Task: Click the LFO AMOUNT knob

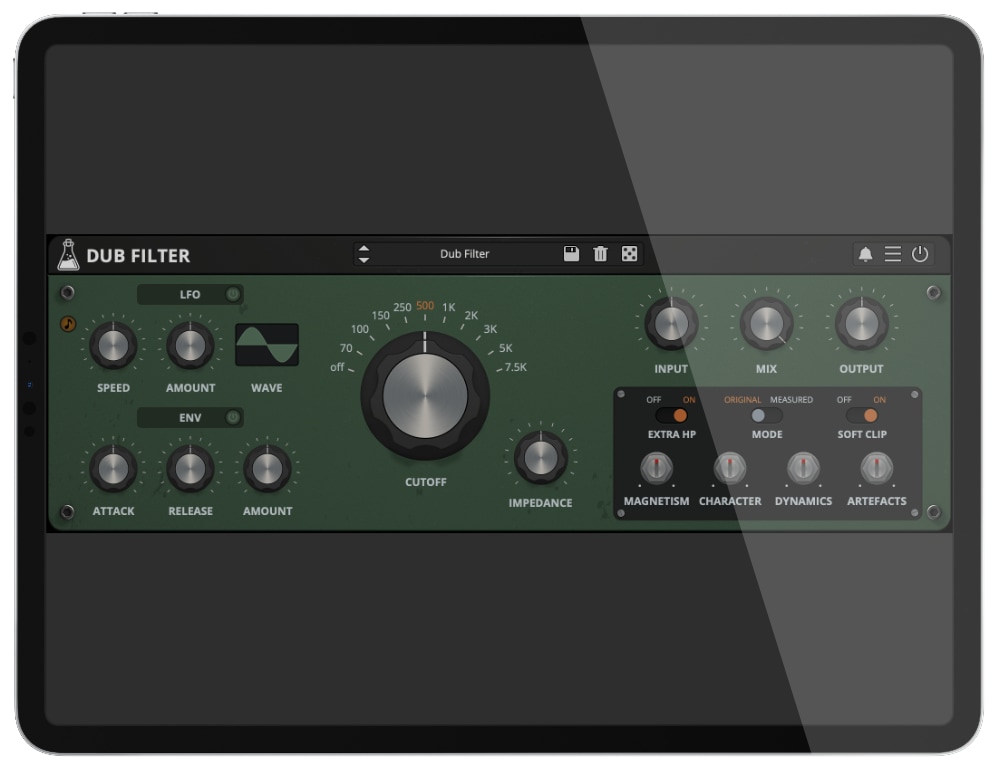Action: pos(190,346)
